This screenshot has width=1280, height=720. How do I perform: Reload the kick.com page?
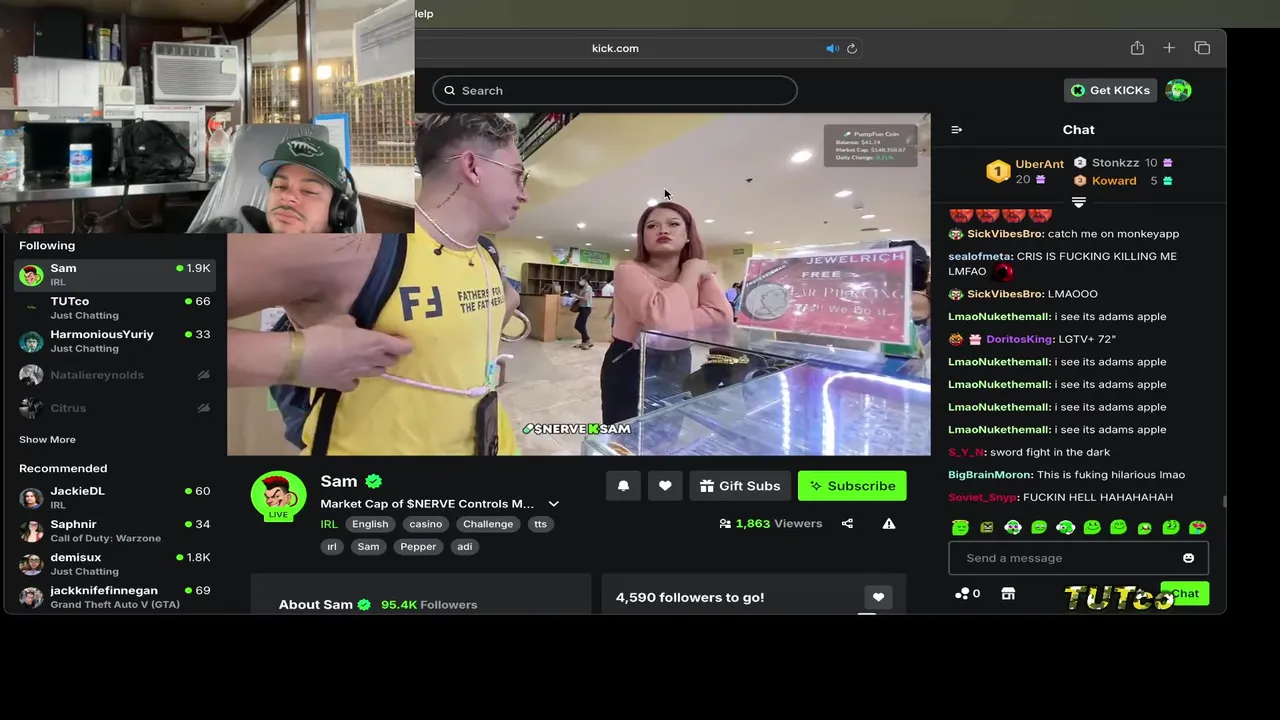point(852,48)
